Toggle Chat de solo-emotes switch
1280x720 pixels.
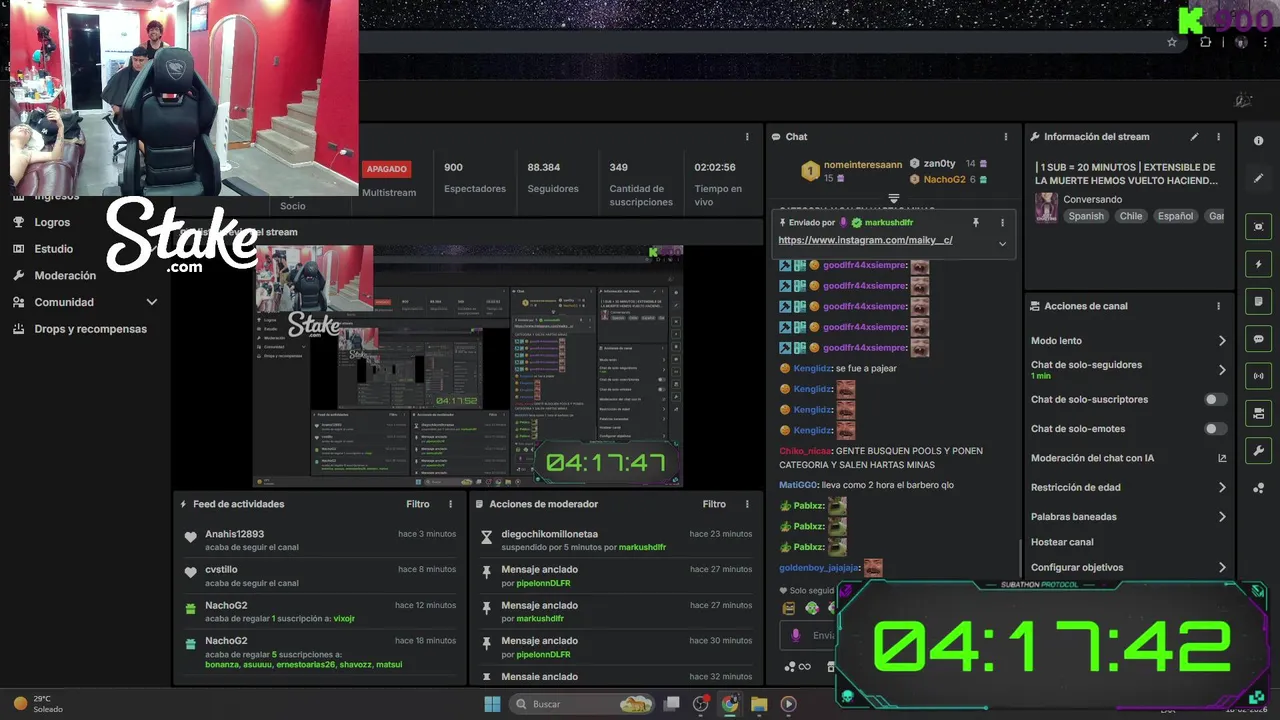(x=1215, y=429)
